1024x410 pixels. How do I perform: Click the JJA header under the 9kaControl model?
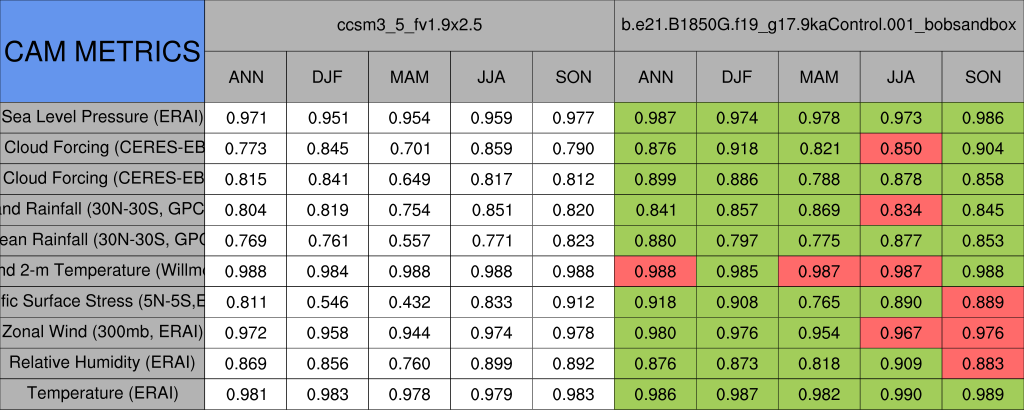(901, 77)
